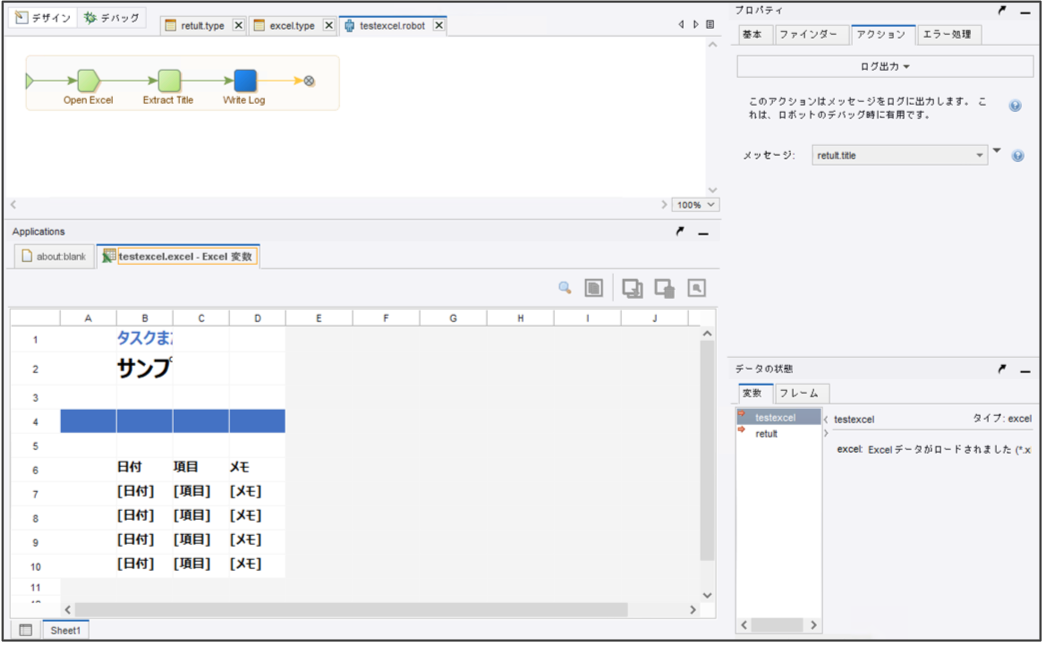Click the spreadsheet scroll right arrow

point(693,609)
